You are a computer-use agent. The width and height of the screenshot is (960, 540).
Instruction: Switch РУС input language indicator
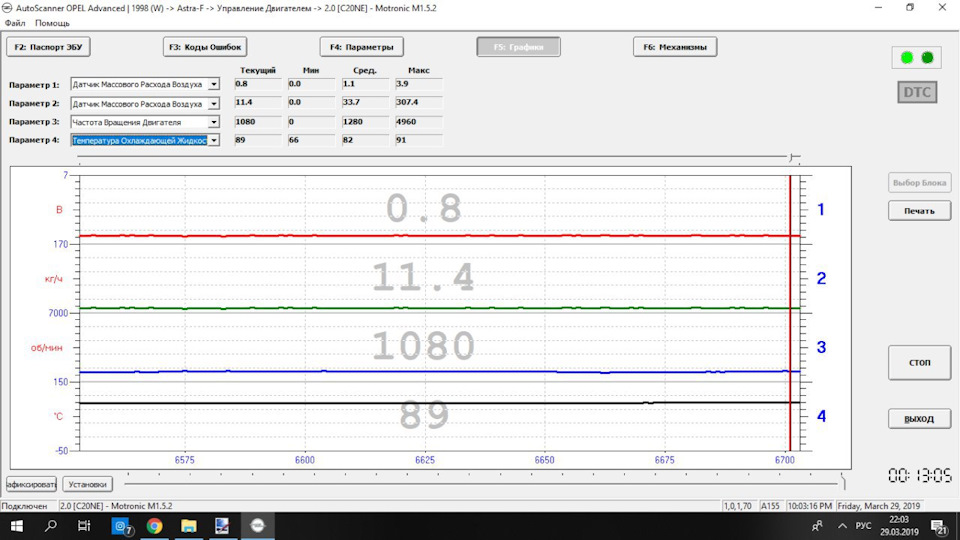coord(863,526)
